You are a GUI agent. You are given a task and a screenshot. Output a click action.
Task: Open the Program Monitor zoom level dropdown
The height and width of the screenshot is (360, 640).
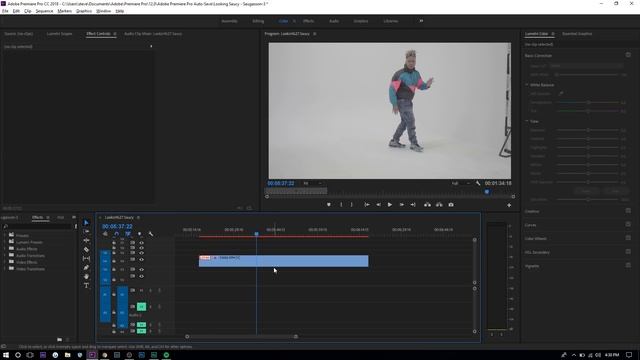pyautogui.click(x=312, y=183)
